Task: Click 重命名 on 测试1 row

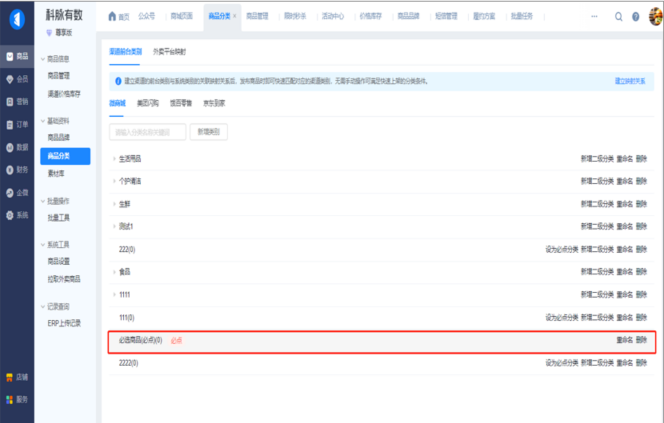Action: [x=625, y=227]
